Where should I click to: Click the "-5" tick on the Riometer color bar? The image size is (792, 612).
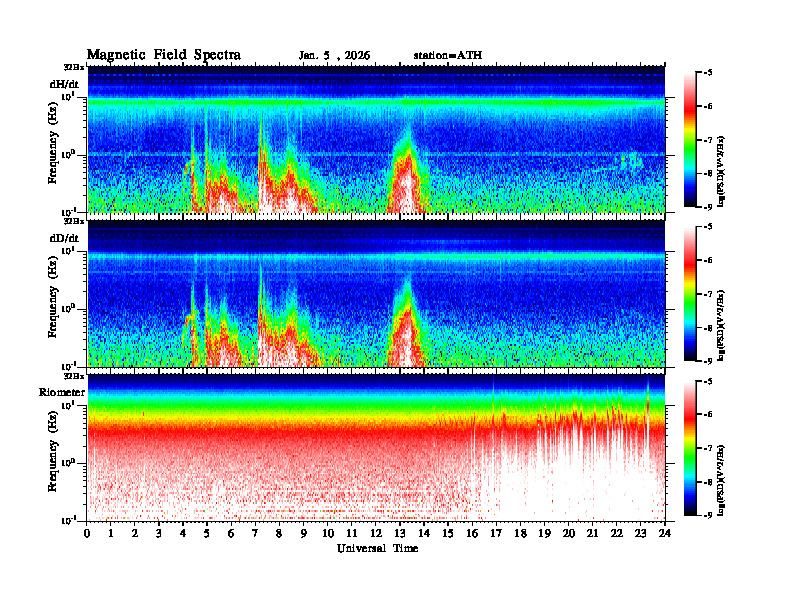pyautogui.click(x=709, y=381)
